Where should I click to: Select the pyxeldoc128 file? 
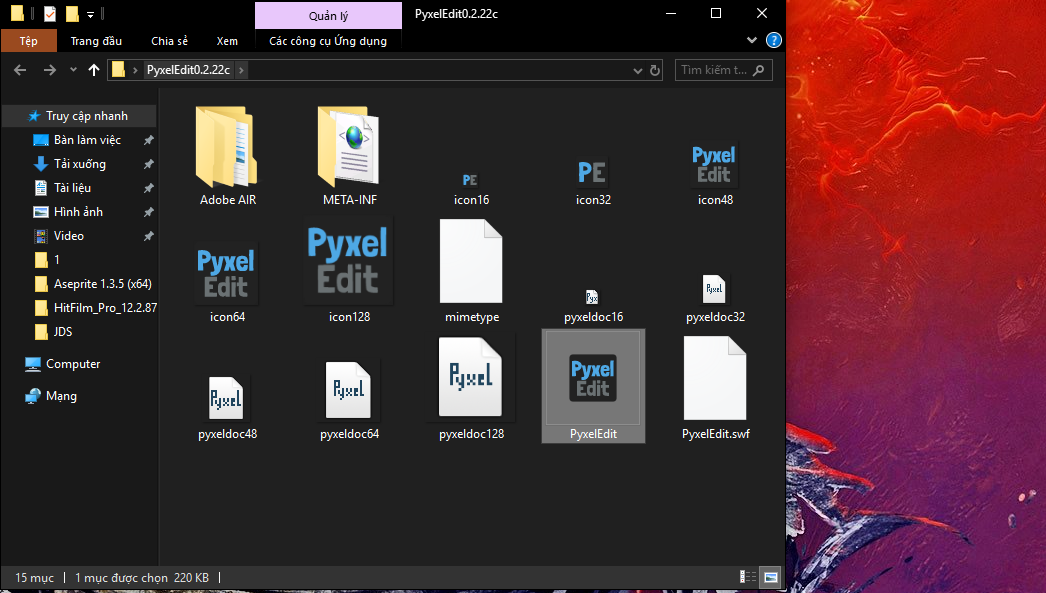(471, 381)
